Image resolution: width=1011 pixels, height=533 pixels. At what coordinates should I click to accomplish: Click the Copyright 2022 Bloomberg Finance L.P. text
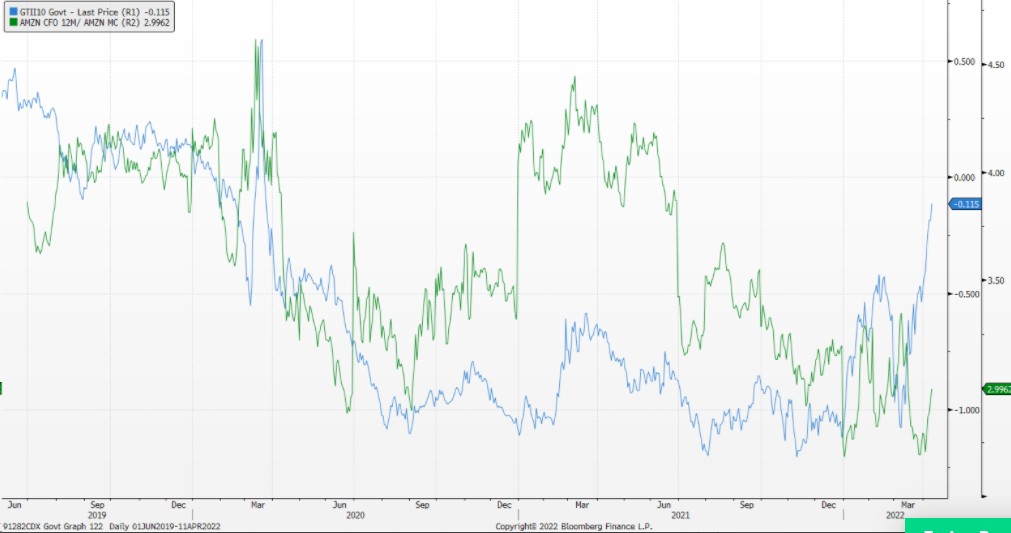(574, 527)
